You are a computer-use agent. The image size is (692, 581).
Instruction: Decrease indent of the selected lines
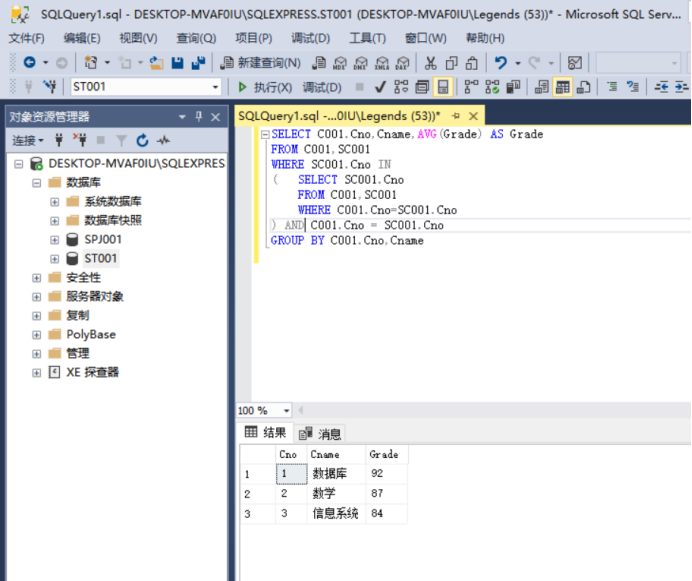click(661, 87)
